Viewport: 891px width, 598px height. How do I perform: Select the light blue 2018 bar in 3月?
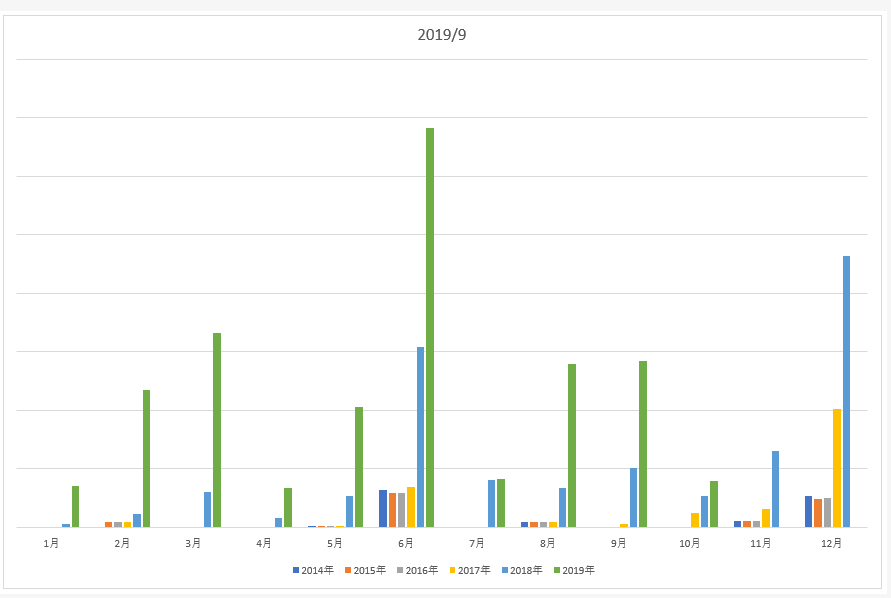coord(207,509)
